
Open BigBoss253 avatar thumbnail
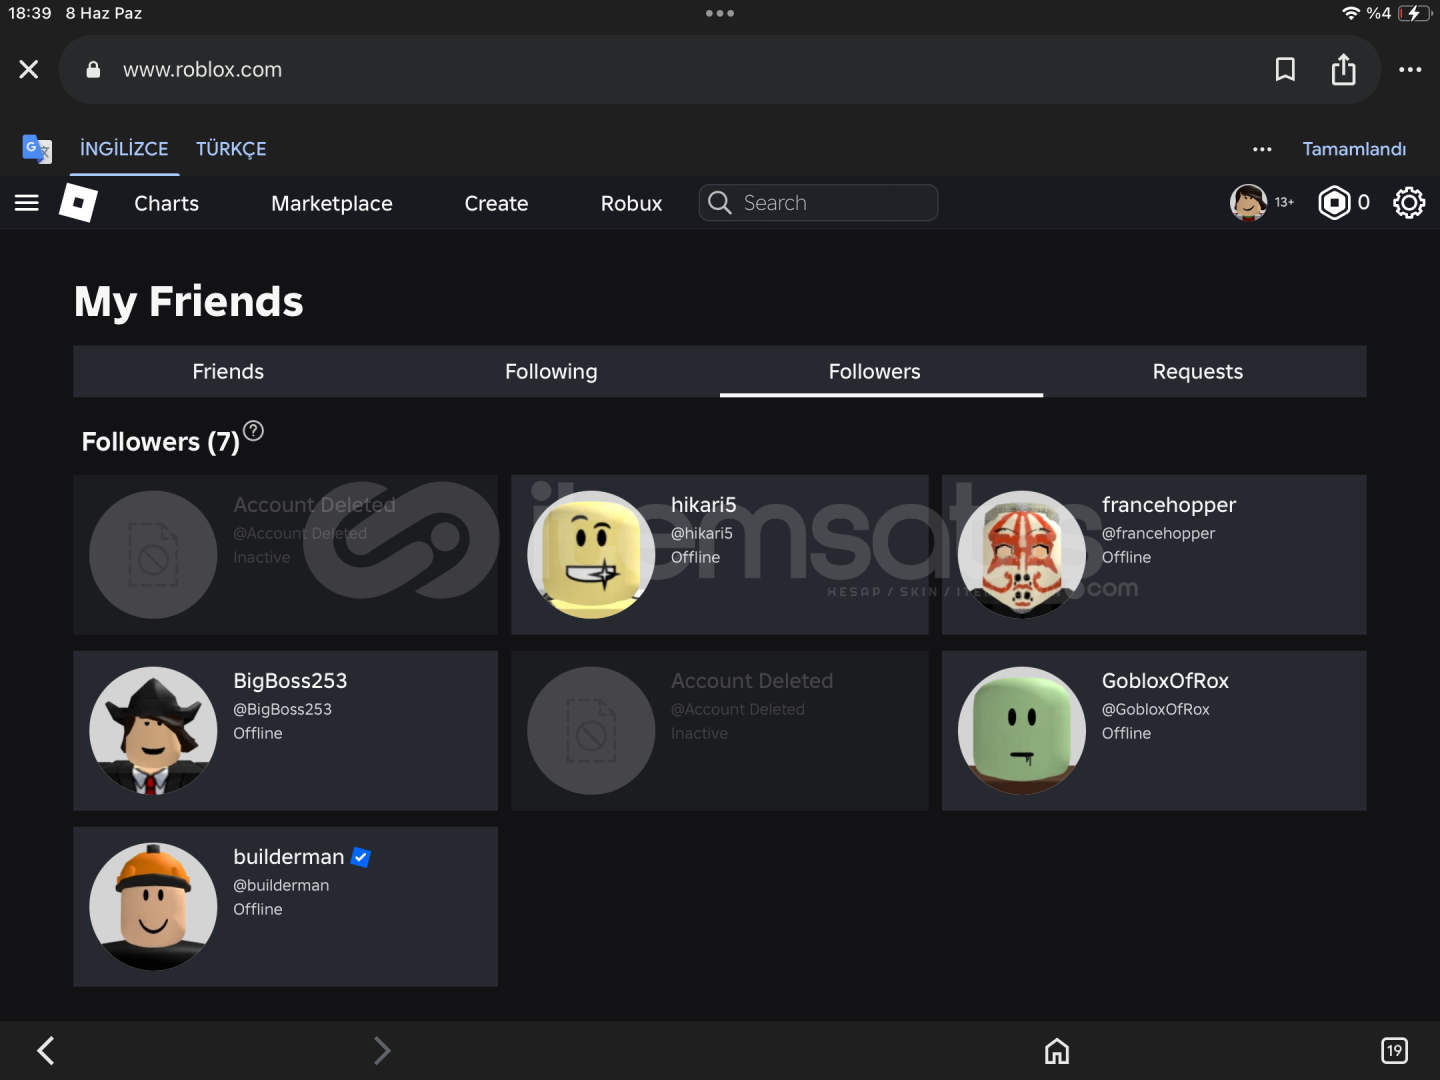coord(153,730)
